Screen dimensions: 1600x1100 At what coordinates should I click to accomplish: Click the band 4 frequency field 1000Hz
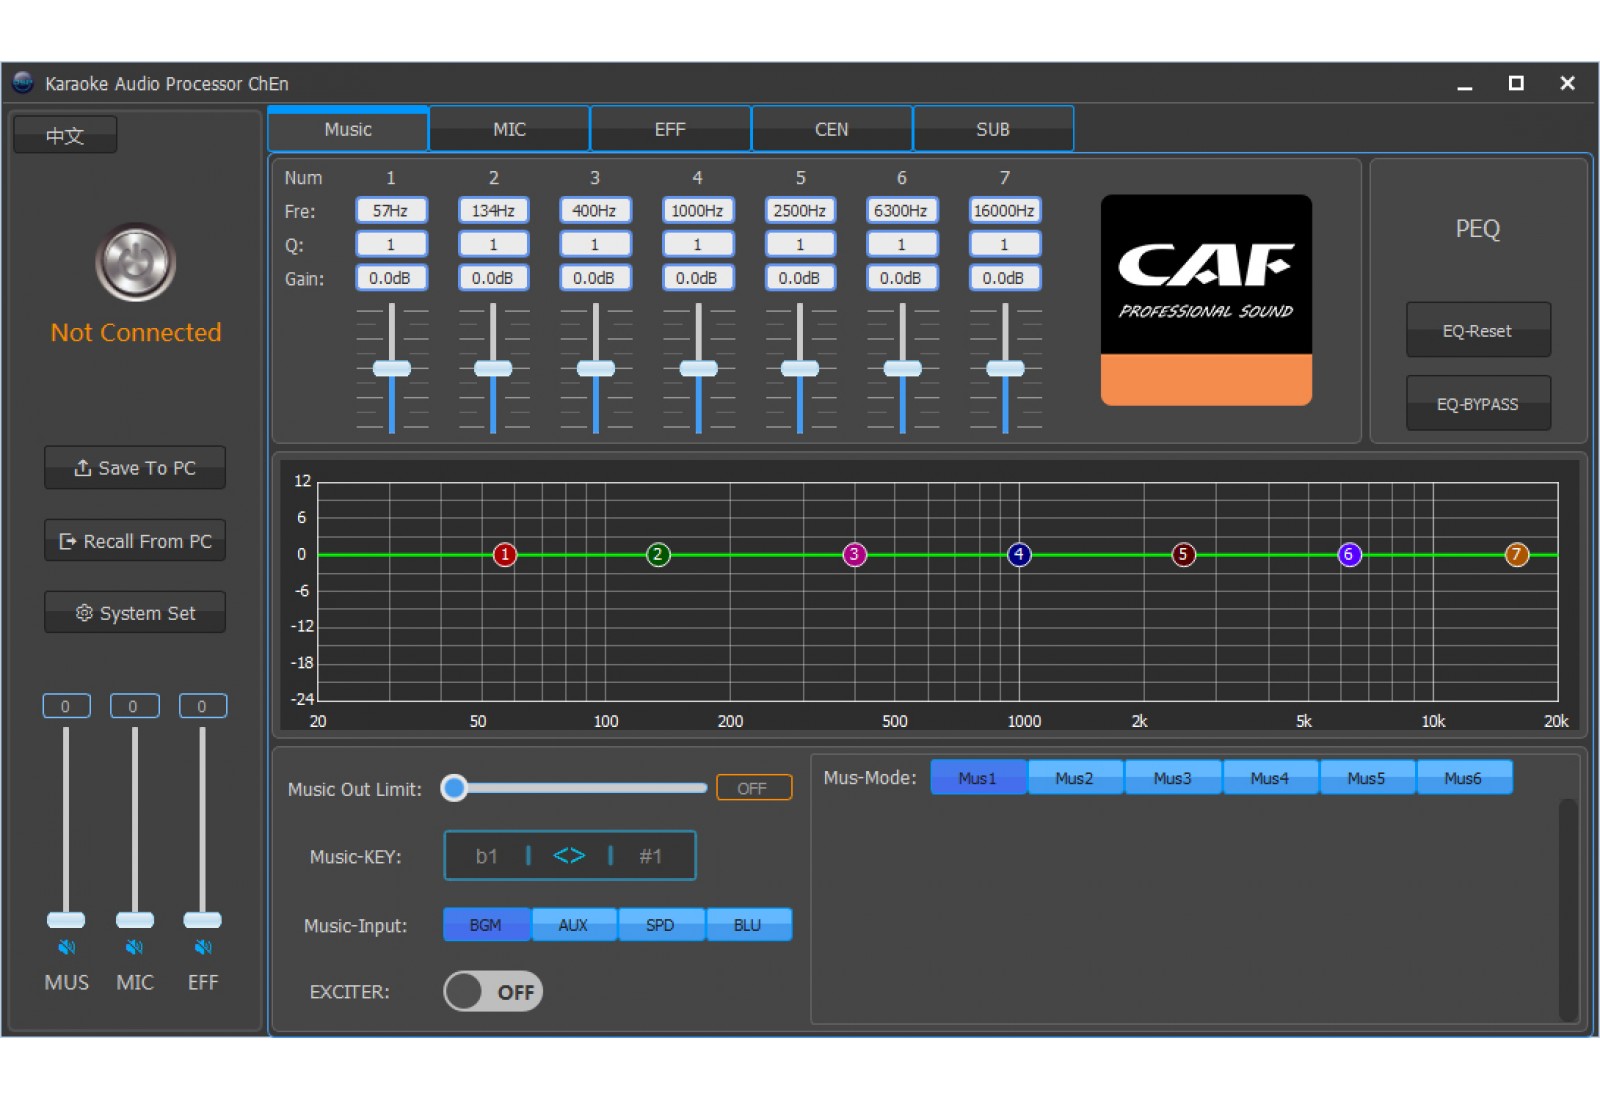pos(697,211)
